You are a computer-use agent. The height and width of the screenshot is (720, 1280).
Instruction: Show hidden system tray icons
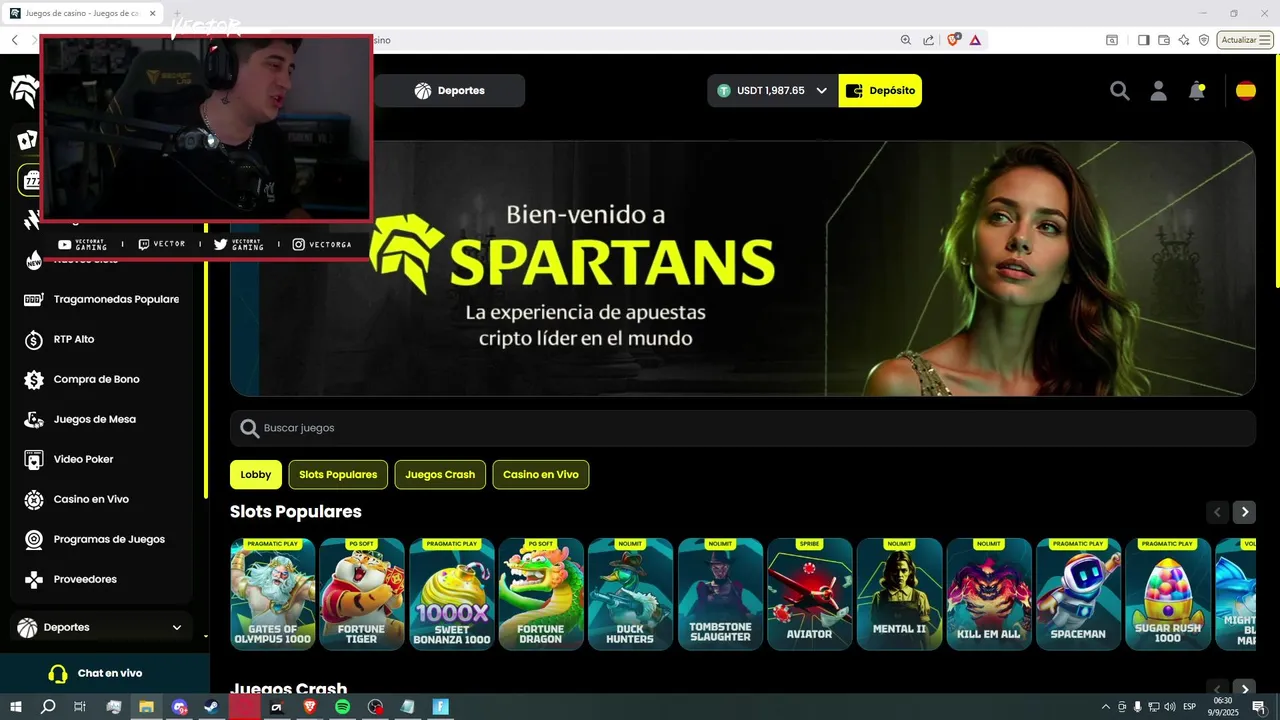[x=1105, y=707]
